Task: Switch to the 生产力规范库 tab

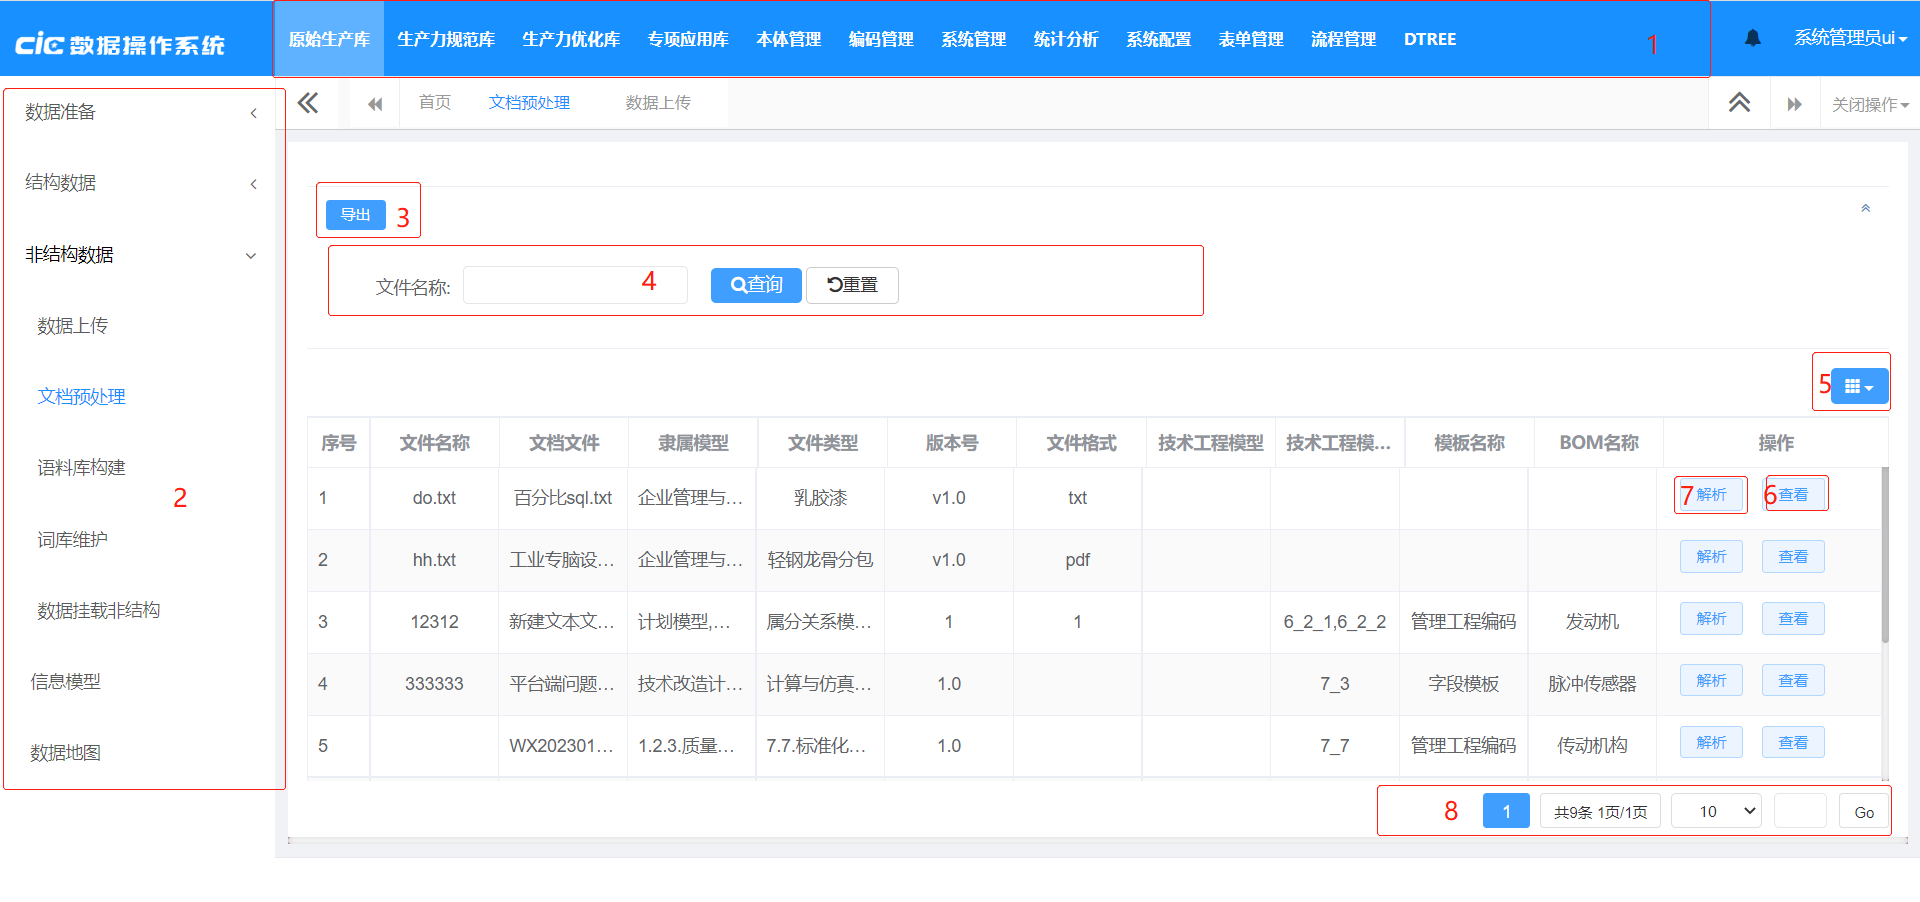Action: point(445,39)
